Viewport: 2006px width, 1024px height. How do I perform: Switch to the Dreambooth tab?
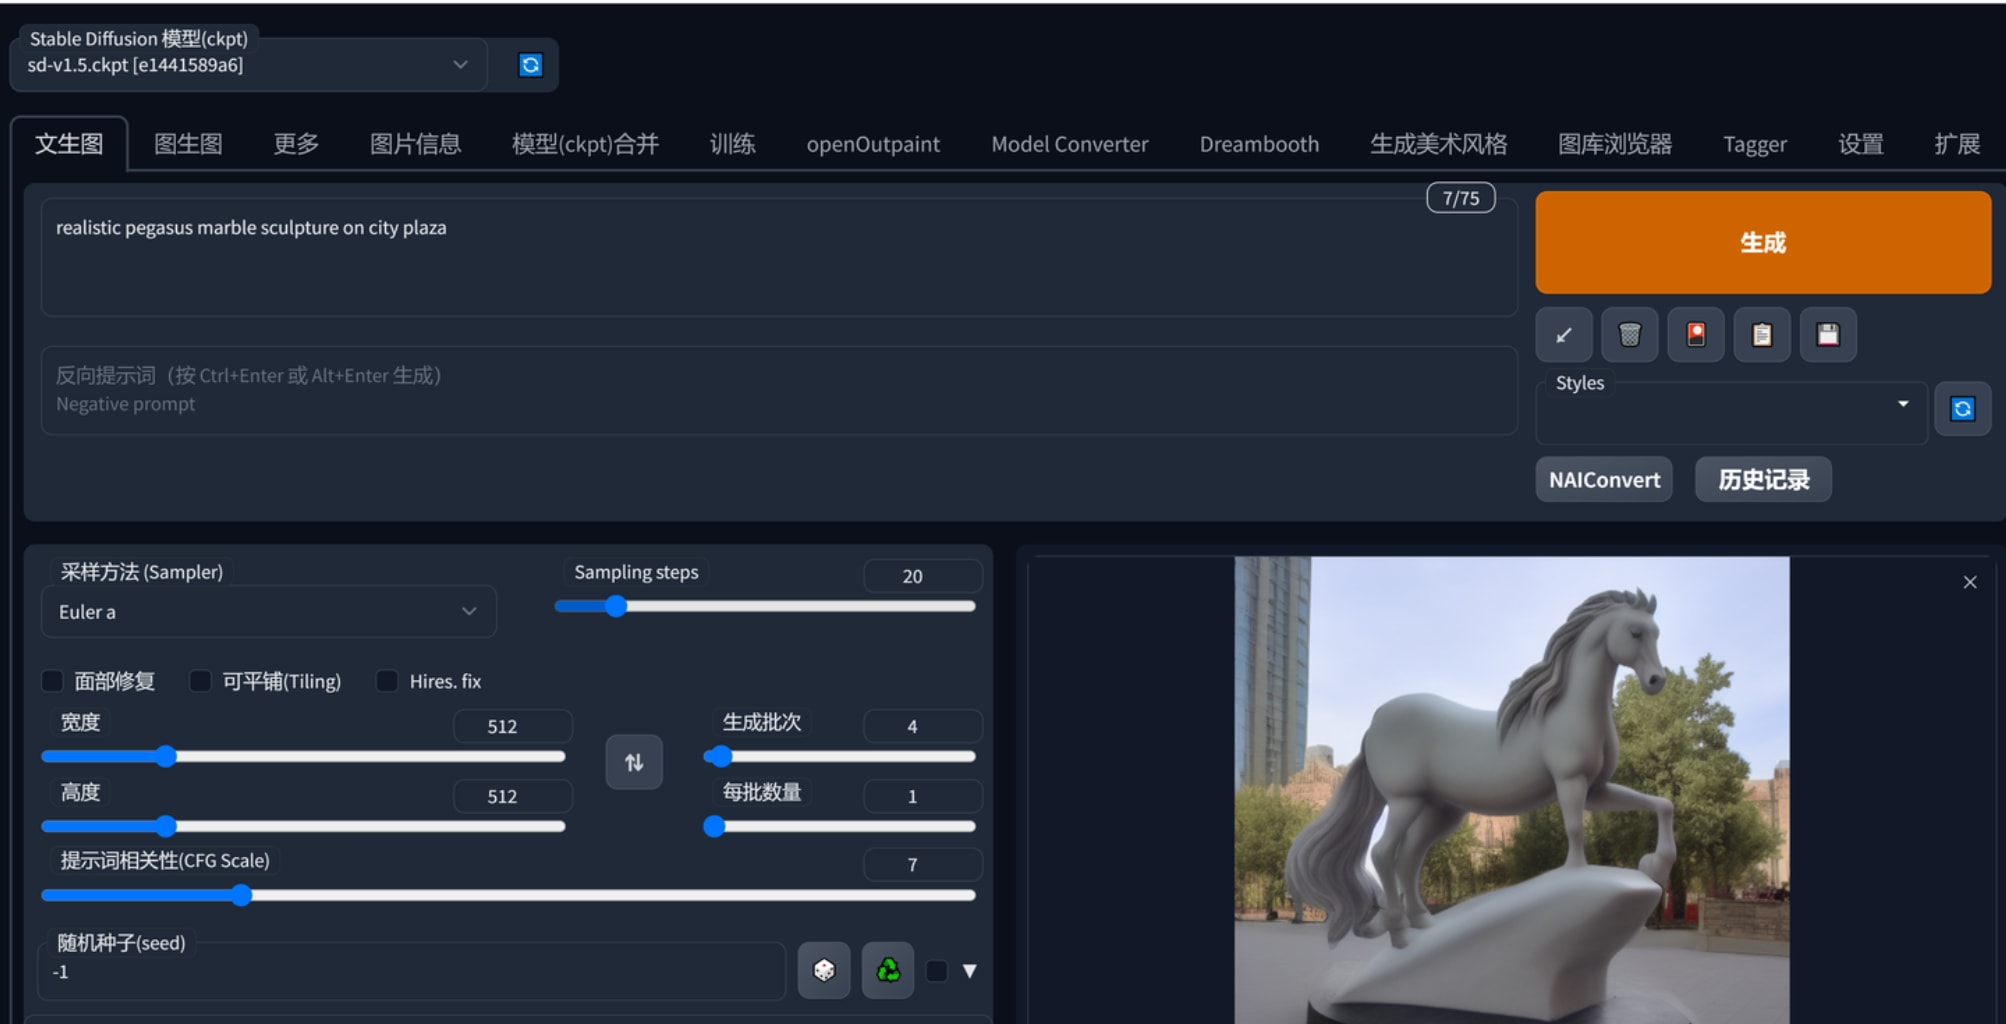click(1259, 144)
